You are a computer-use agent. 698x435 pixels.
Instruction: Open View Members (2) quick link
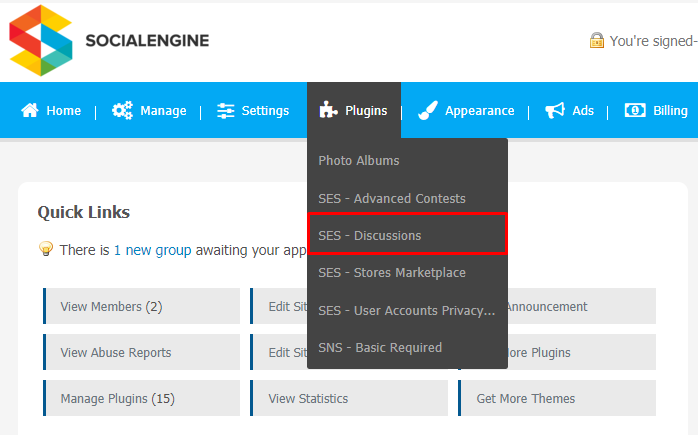click(x=142, y=306)
